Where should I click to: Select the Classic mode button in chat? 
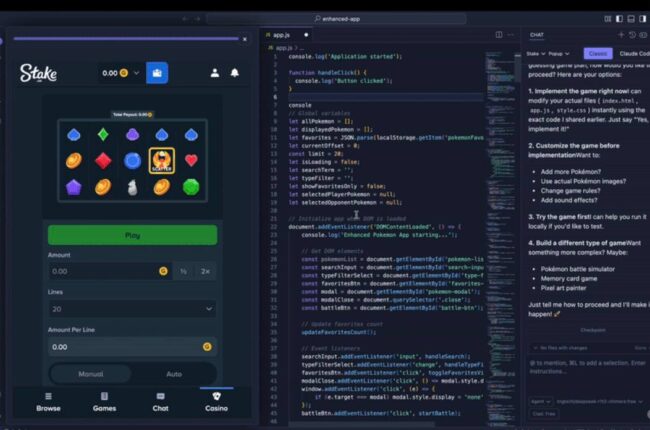pos(597,53)
